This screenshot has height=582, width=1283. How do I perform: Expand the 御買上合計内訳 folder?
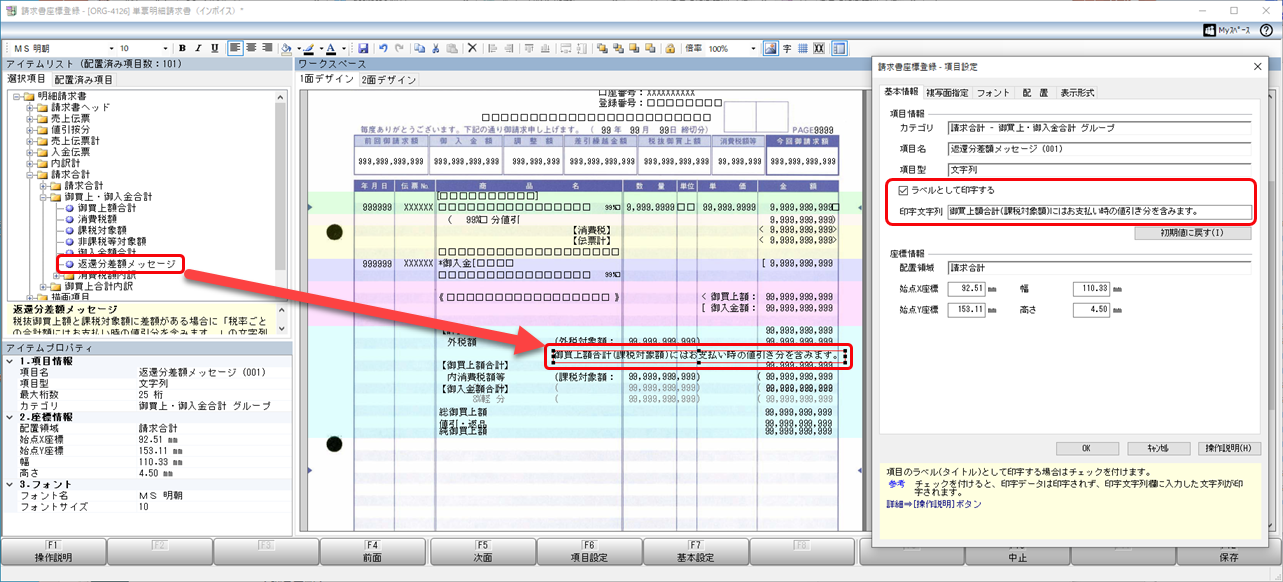point(43,286)
